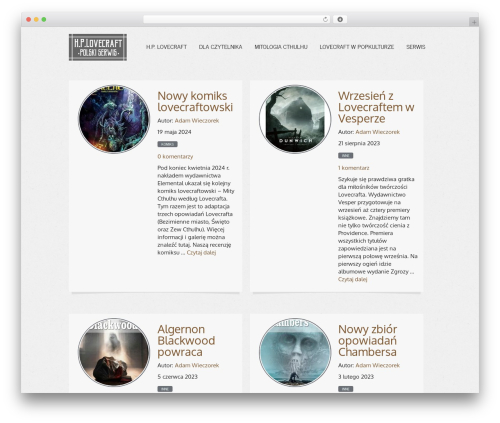Viewport: 500px width, 423px height.
Task: Click Czytaj dalej in the Nowy komiks post
Action: pyautogui.click(x=201, y=252)
